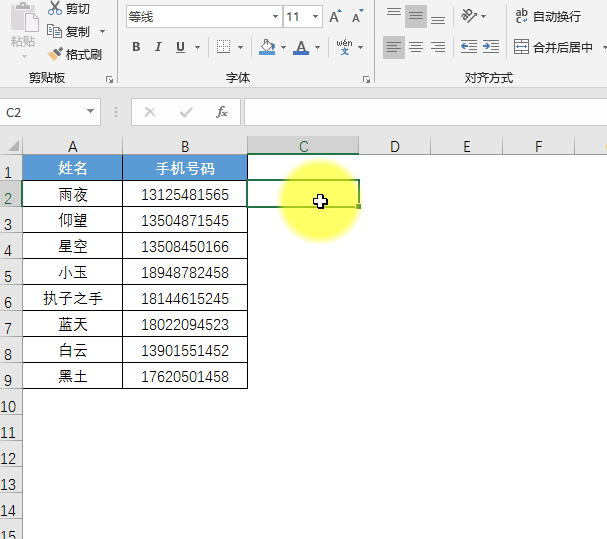The image size is (607, 539).
Task: Open the font (字体) dialog launcher
Action: click(366, 79)
